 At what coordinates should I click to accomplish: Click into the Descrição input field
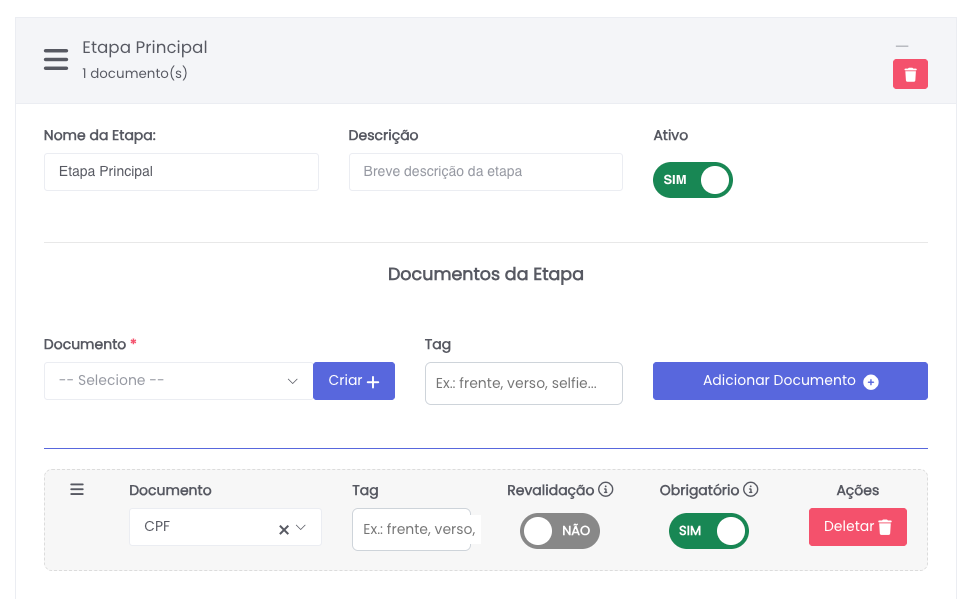pyautogui.click(x=485, y=172)
